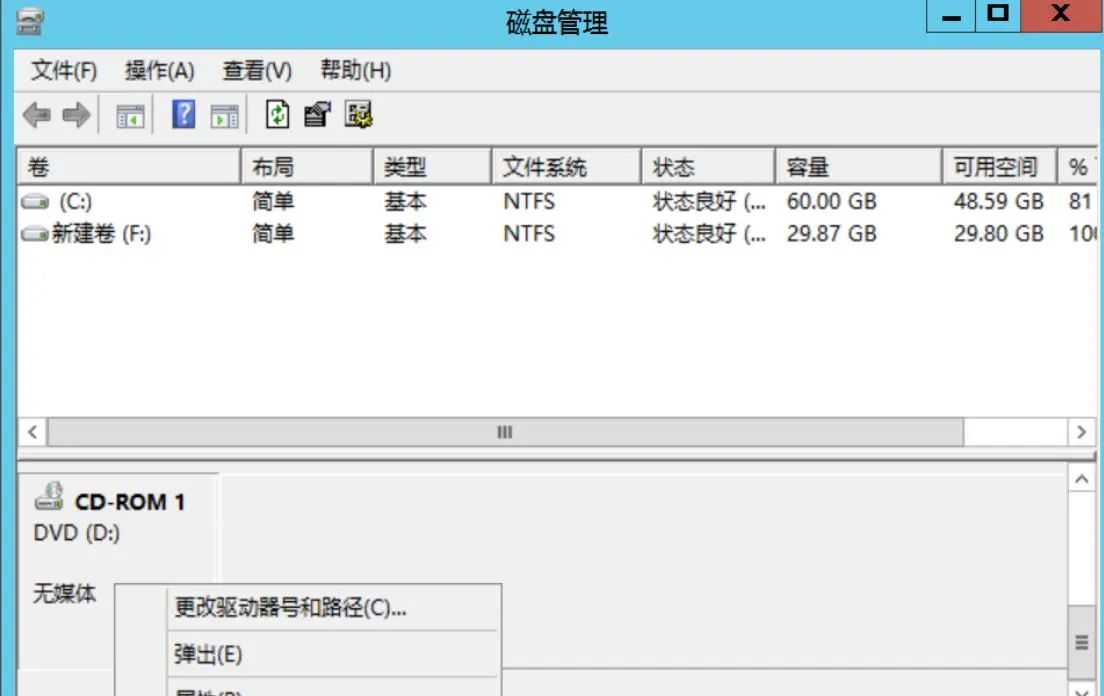Click the Forward arrow toolbar icon
The height and width of the screenshot is (696, 1104).
point(76,115)
